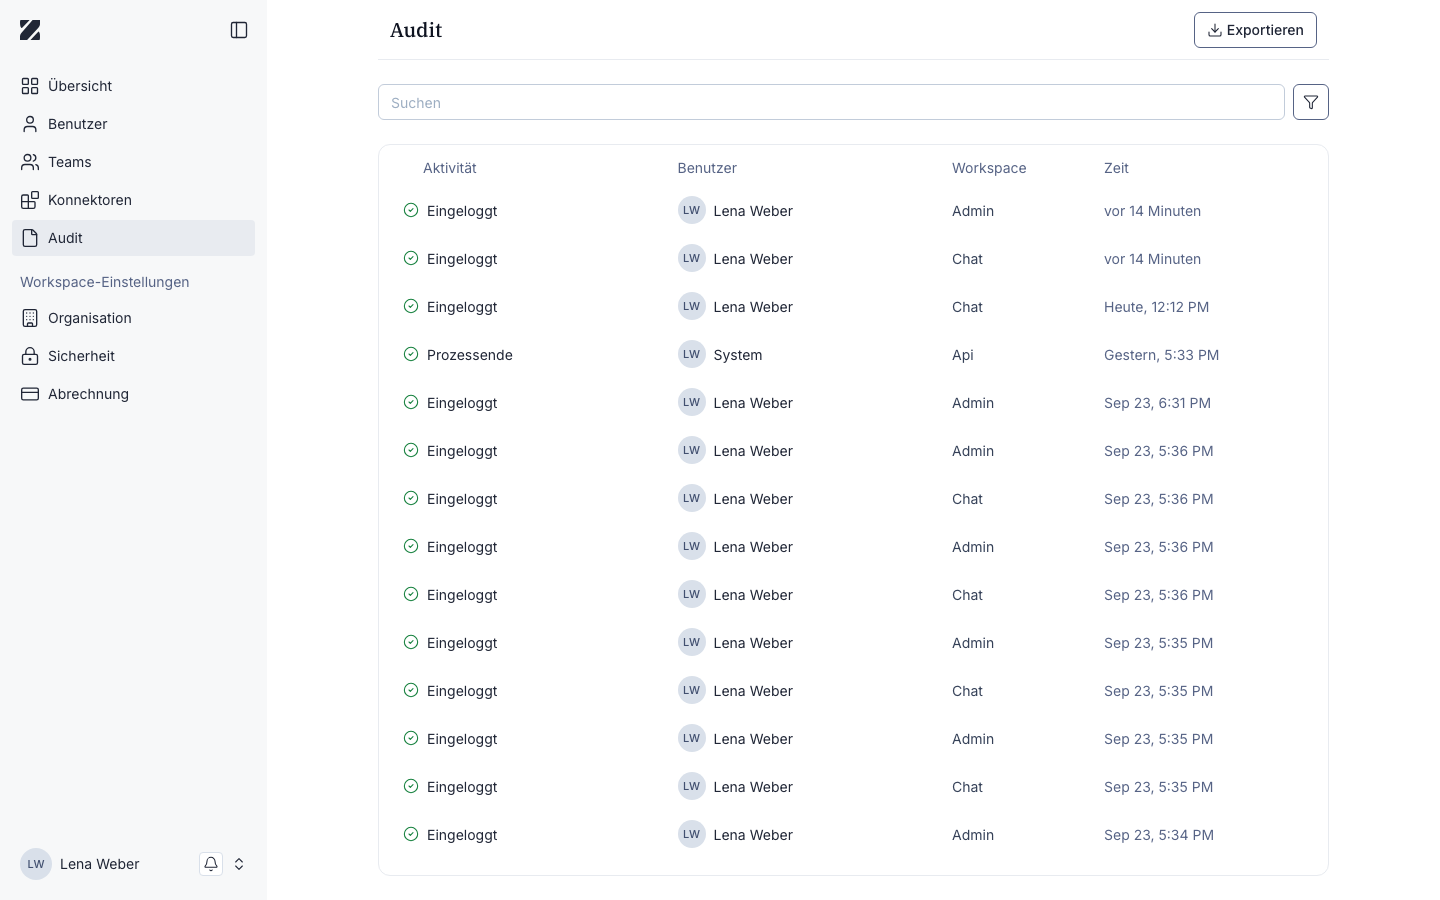Click the Aktivität column header
1440x900 pixels.
coord(450,168)
